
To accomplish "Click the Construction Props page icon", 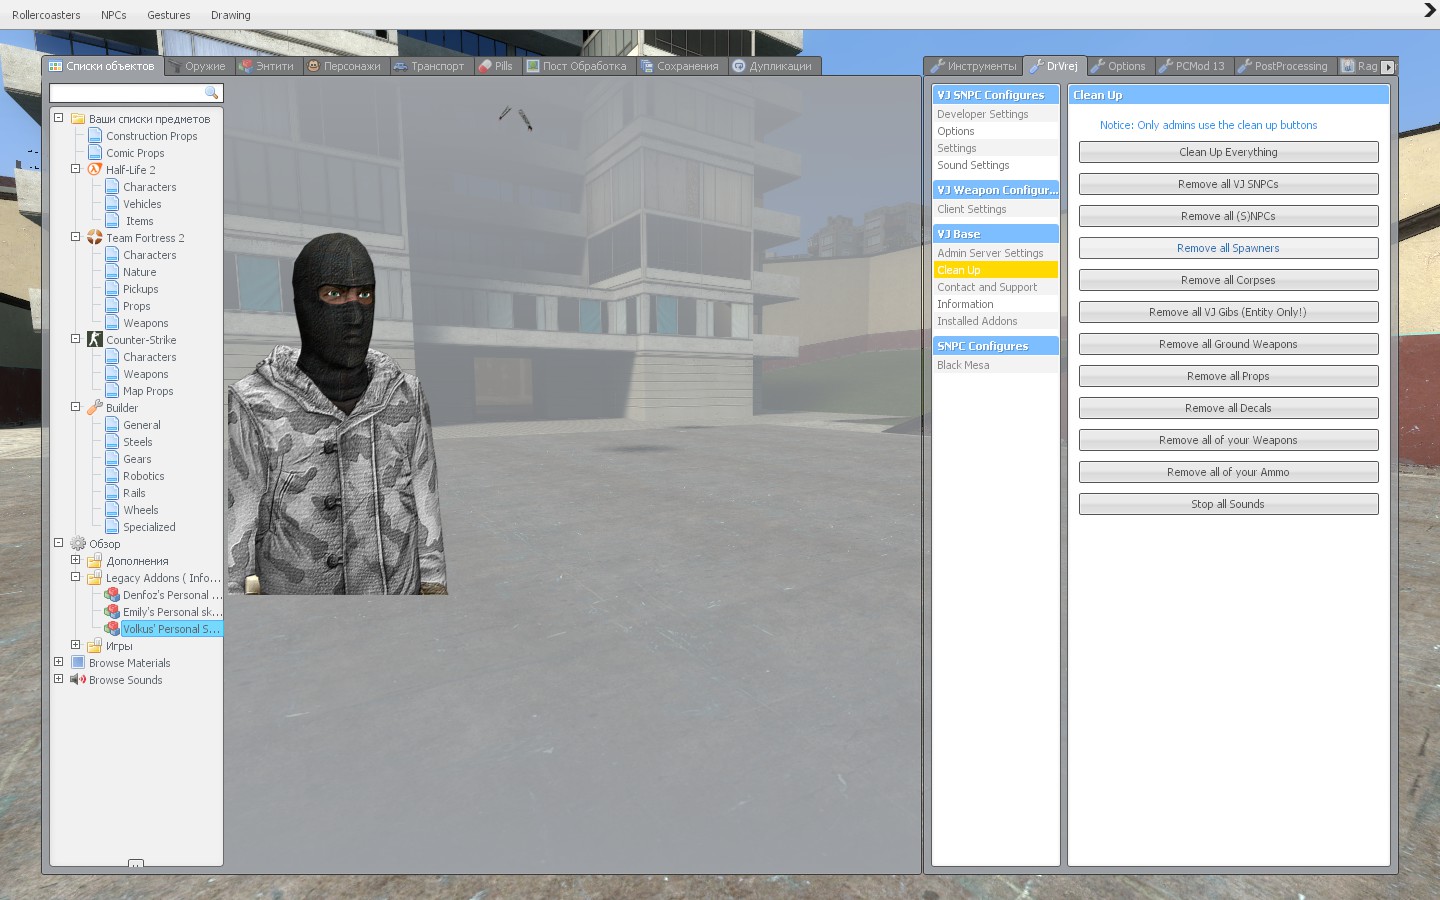I will (95, 136).
